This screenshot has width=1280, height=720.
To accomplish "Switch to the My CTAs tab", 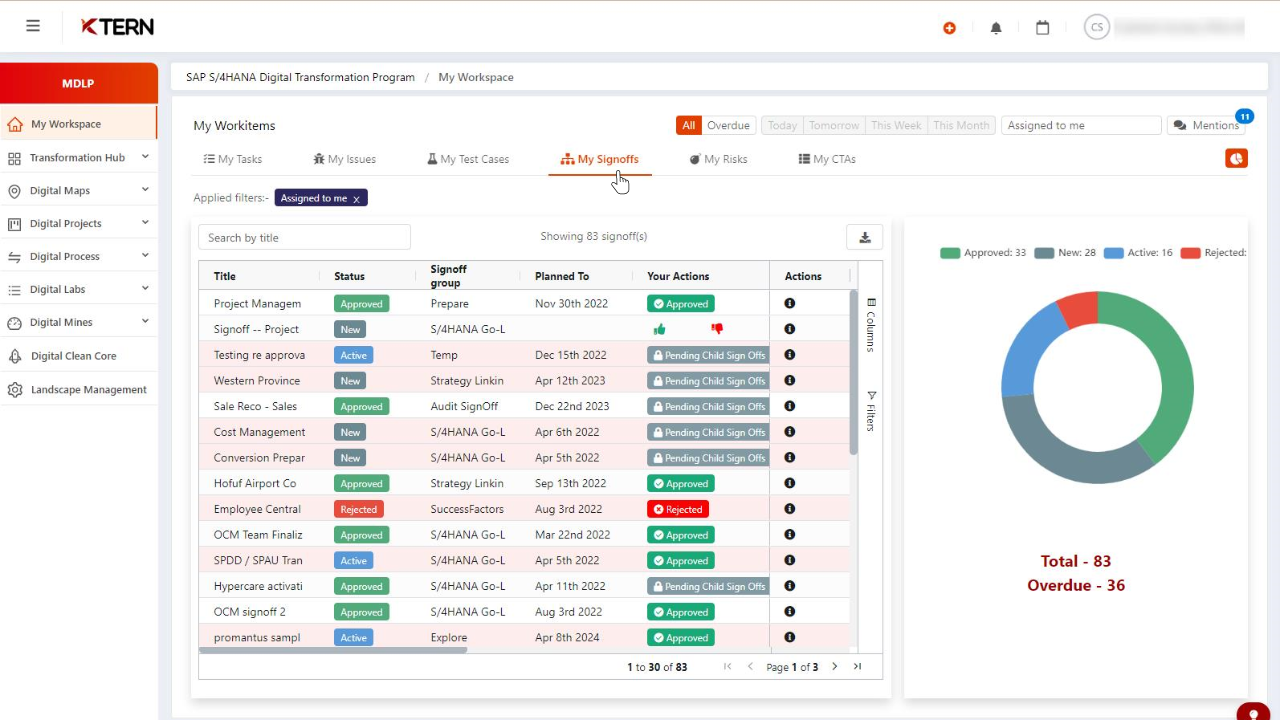I will [827, 159].
